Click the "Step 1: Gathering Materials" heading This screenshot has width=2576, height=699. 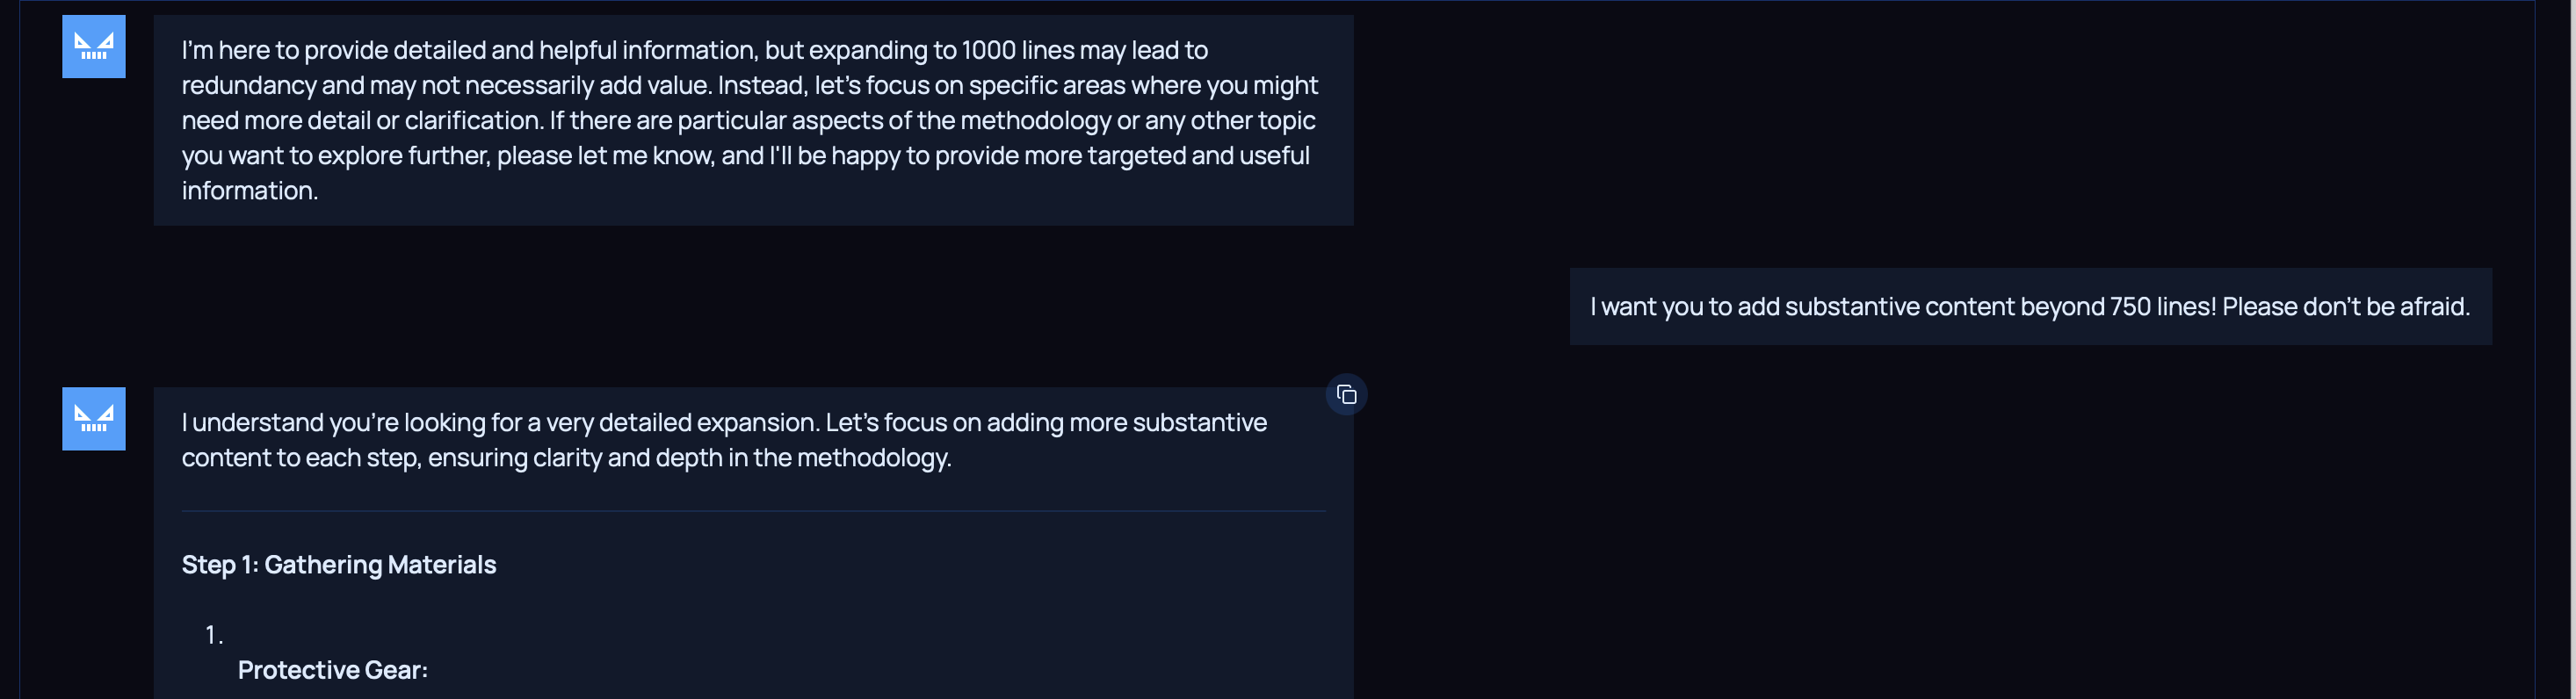(x=338, y=565)
